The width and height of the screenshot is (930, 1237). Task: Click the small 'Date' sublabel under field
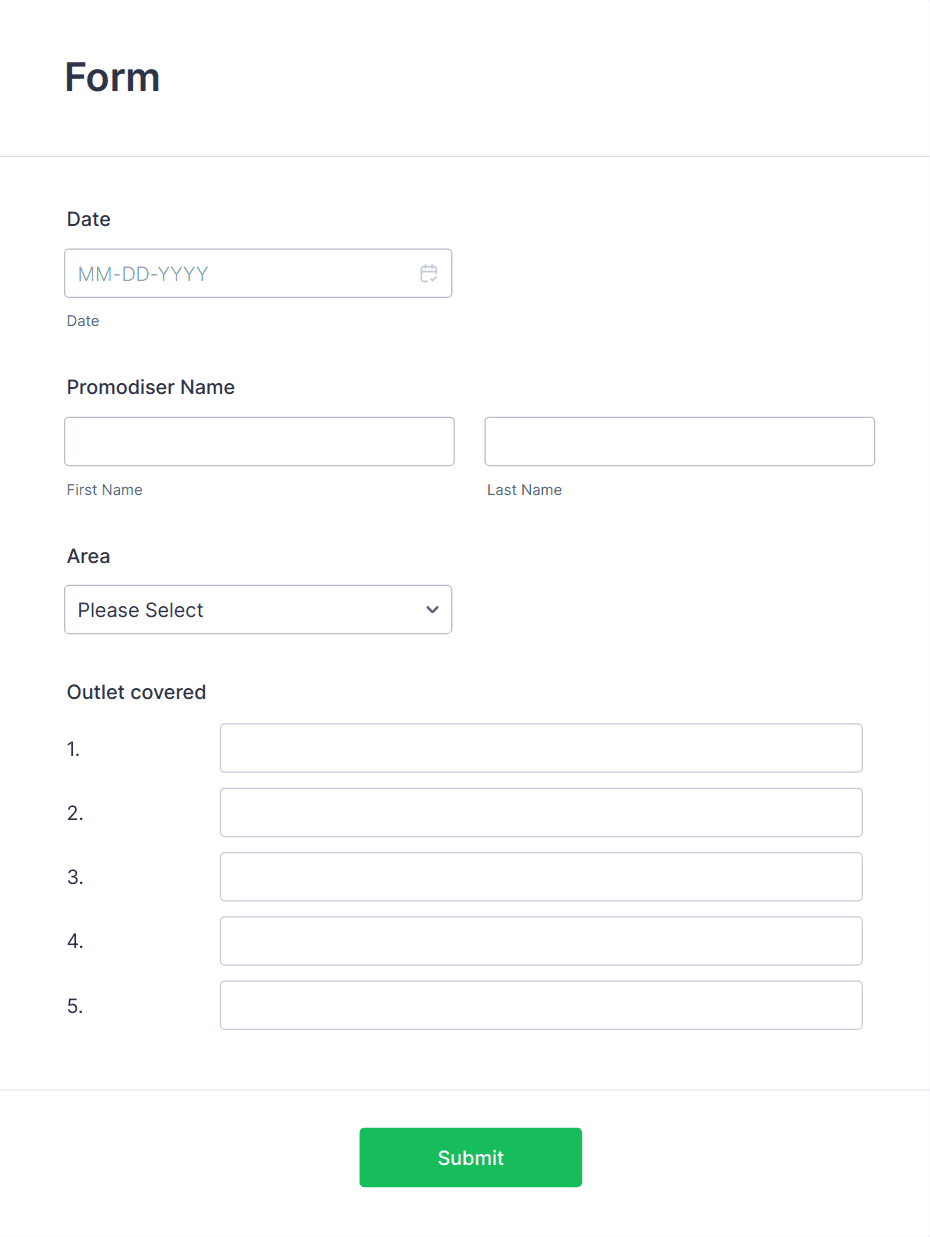coord(83,321)
